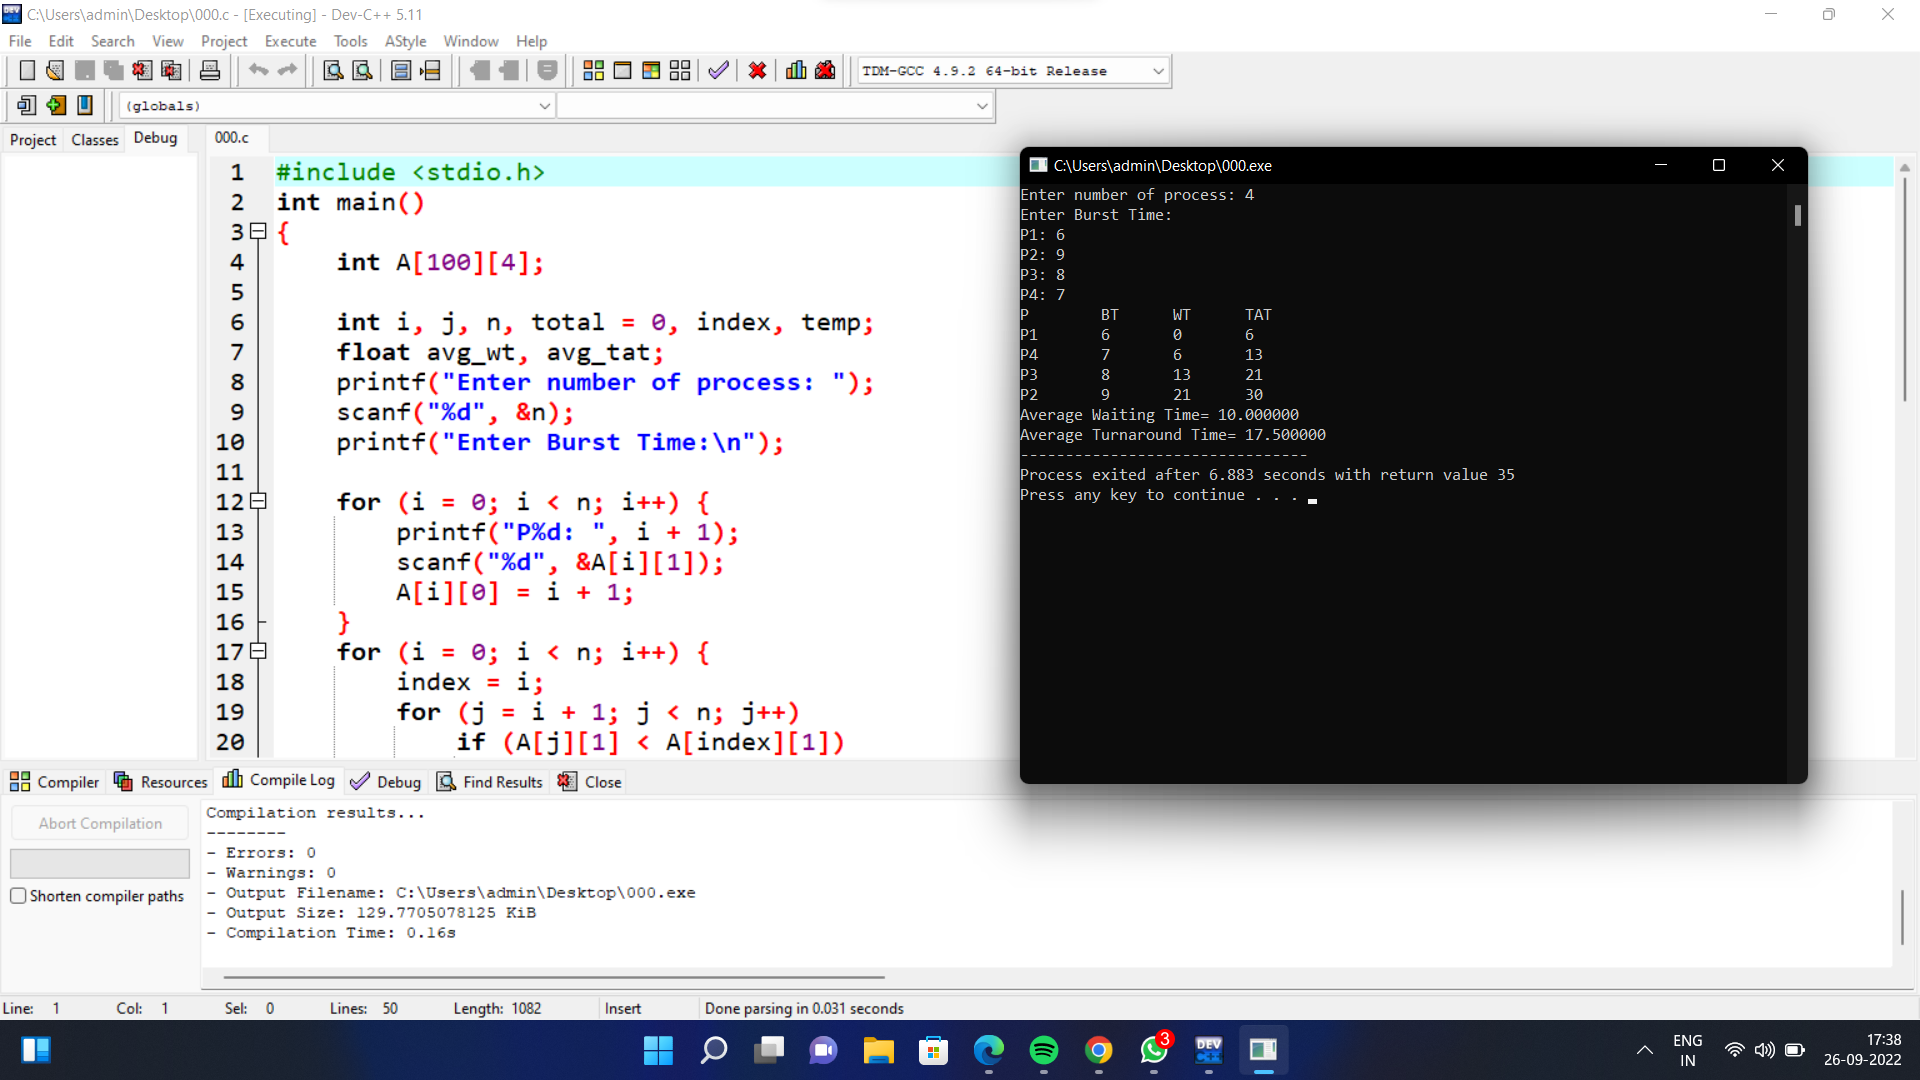Screen dimensions: 1920x1080
Task: Abort compilation using the red X icon
Action: [757, 70]
